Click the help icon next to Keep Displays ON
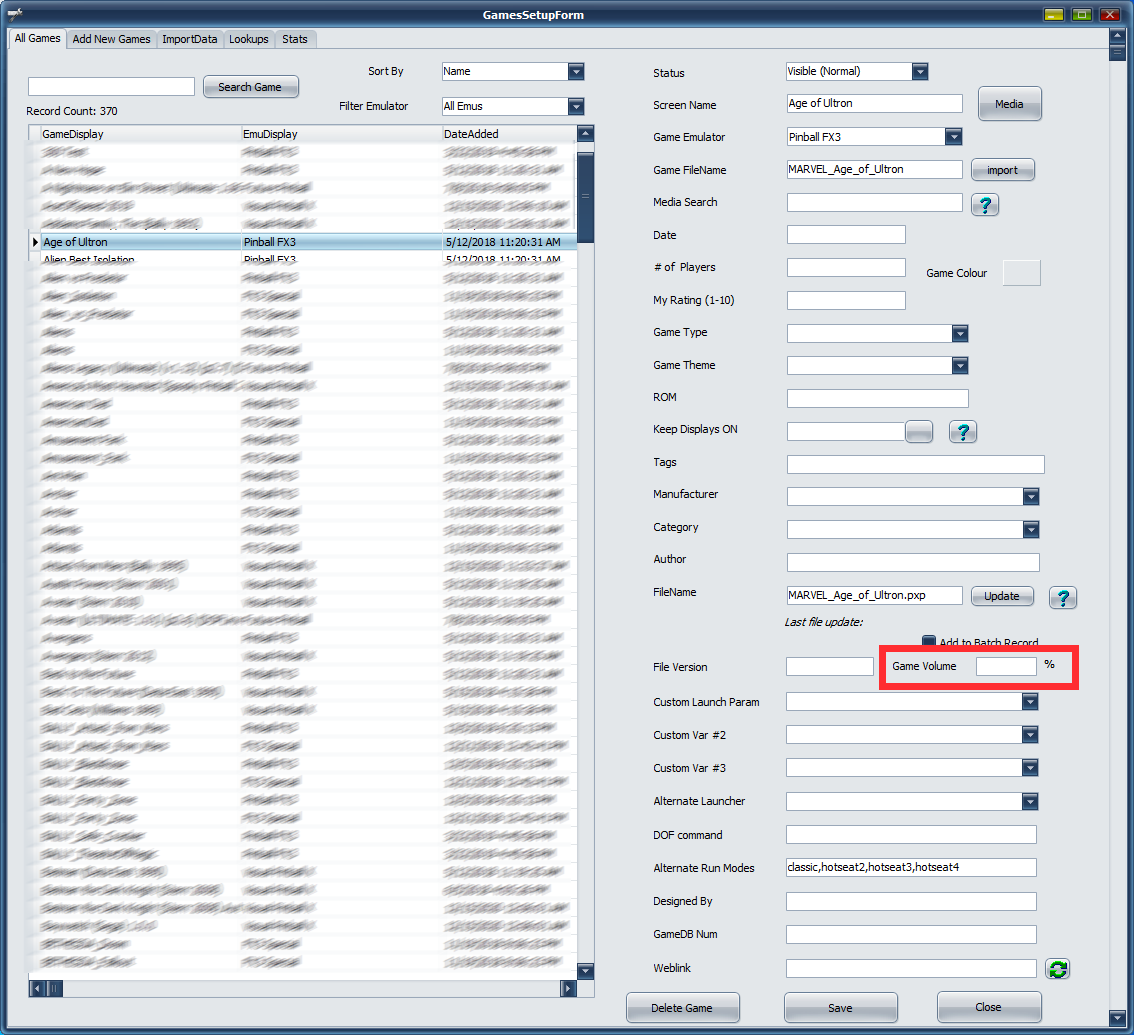The height and width of the screenshot is (1035, 1134). [x=961, y=431]
